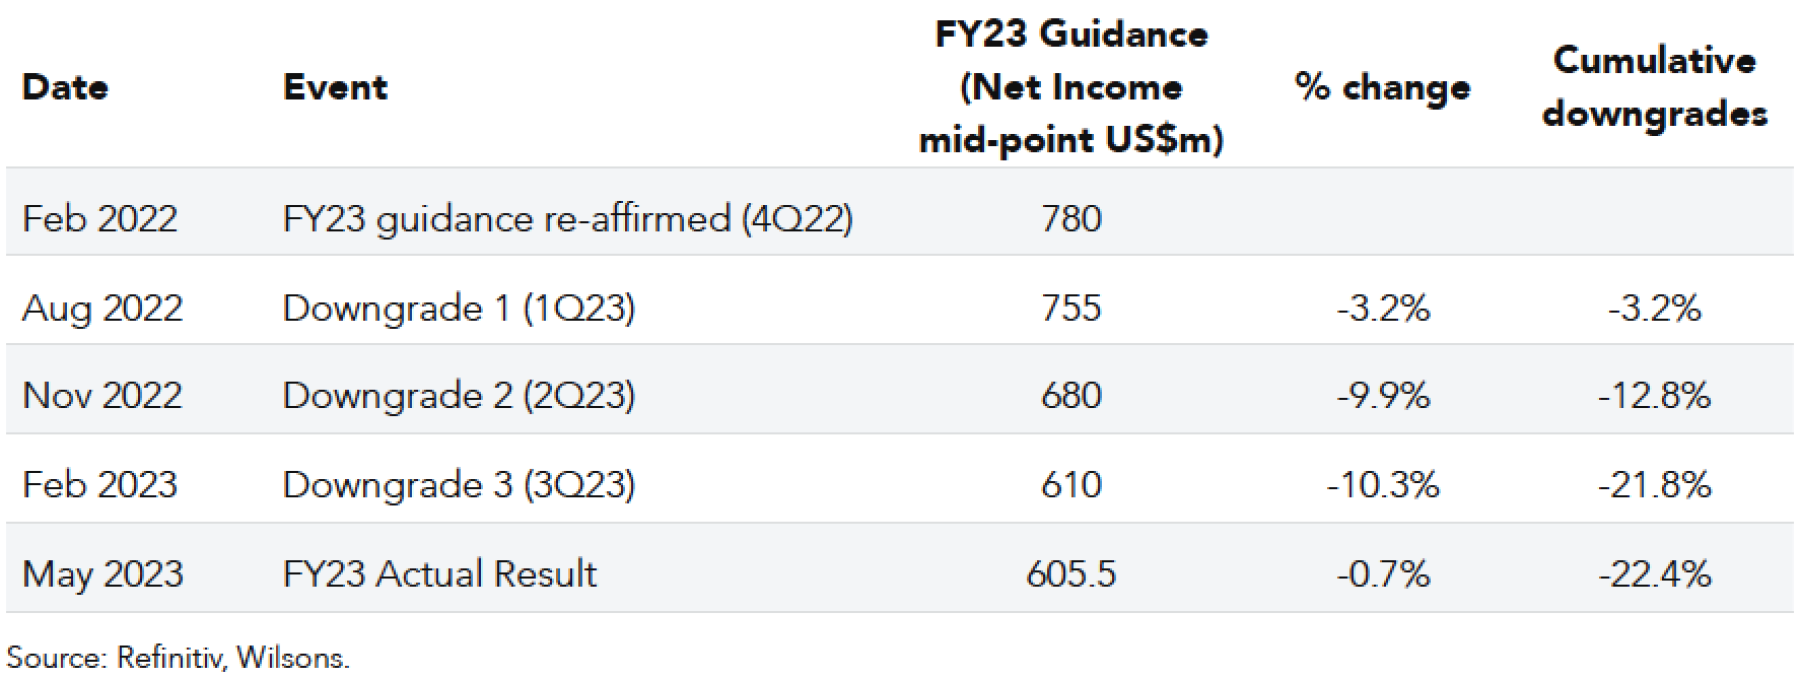Click the Source: Refinitiv, Wilsons footnote

(178, 657)
